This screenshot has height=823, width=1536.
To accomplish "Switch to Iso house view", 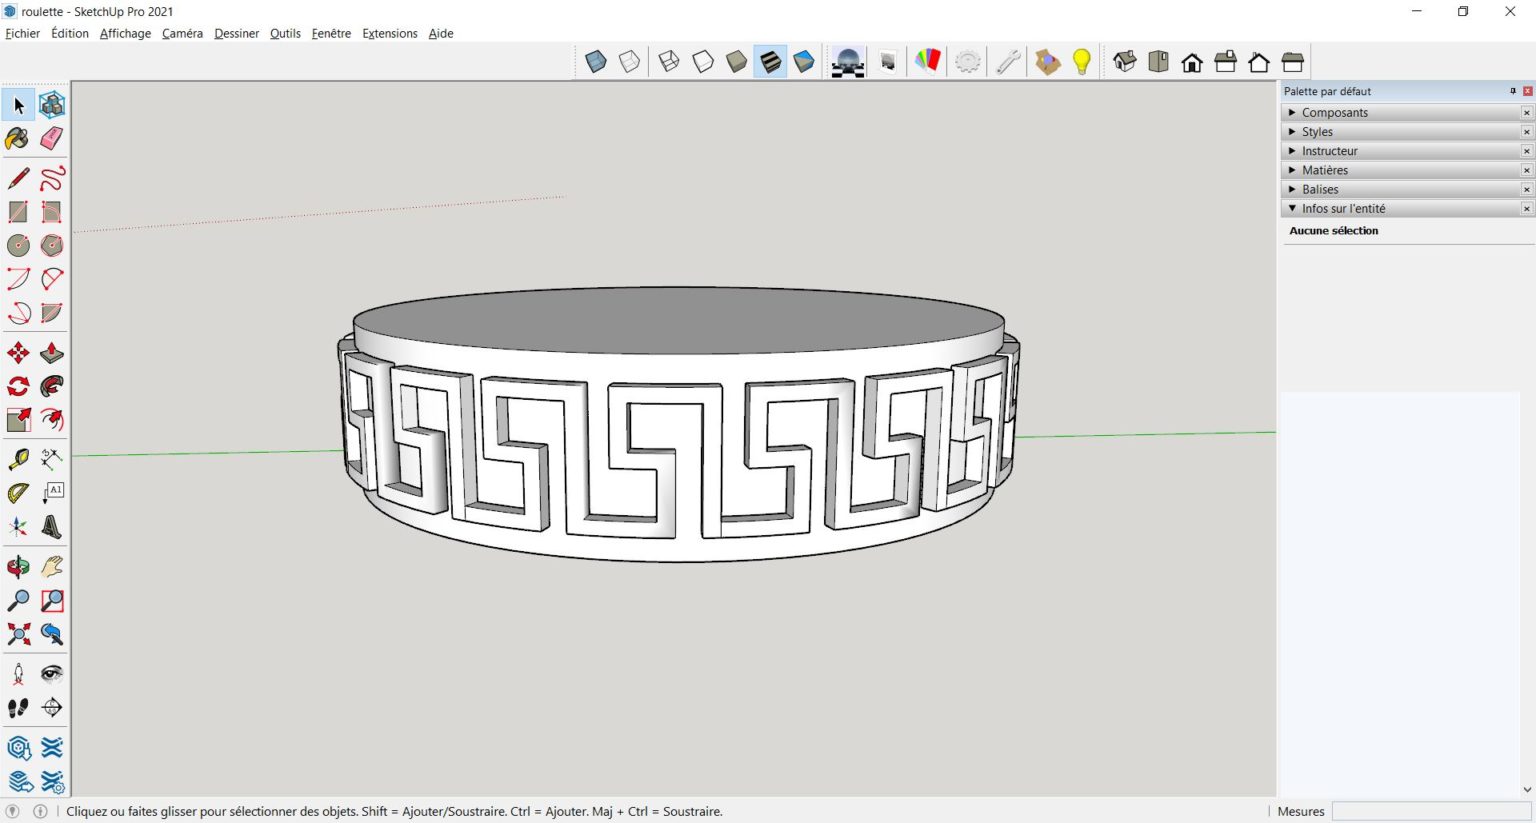I will pyautogui.click(x=1125, y=62).
